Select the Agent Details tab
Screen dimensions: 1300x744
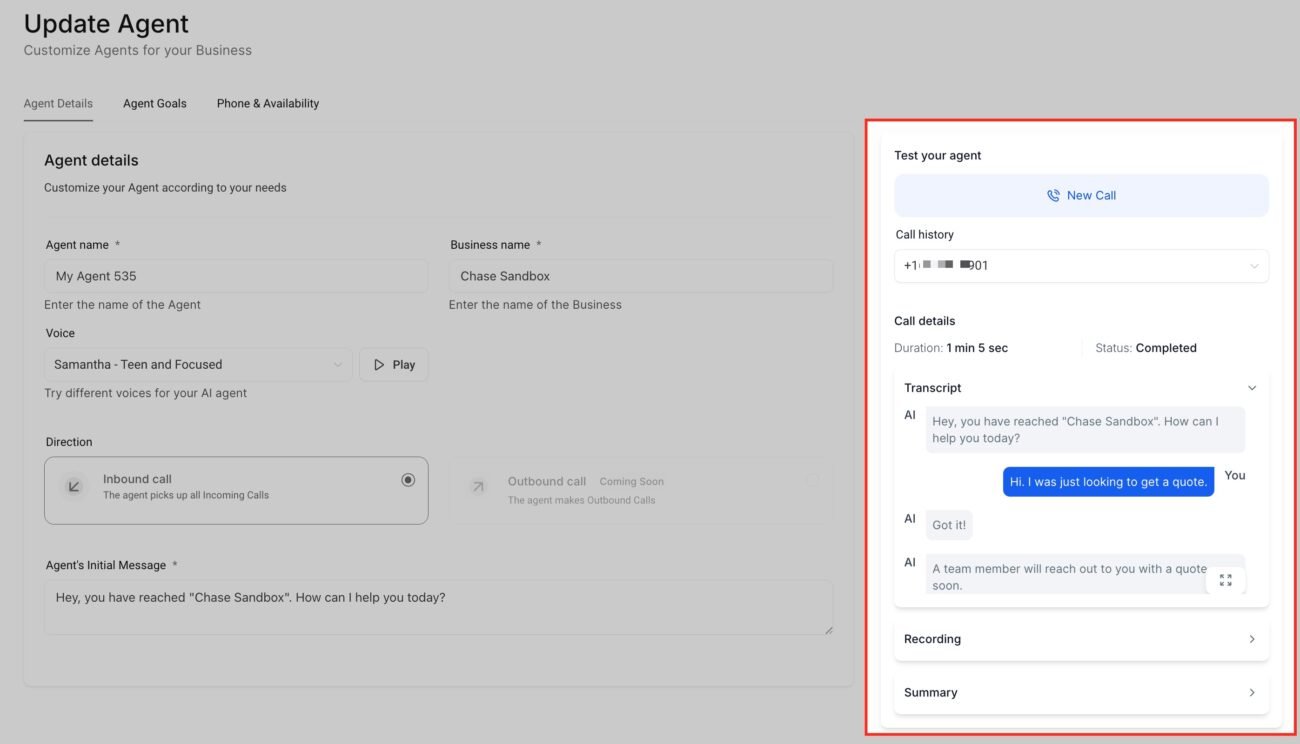(x=58, y=103)
